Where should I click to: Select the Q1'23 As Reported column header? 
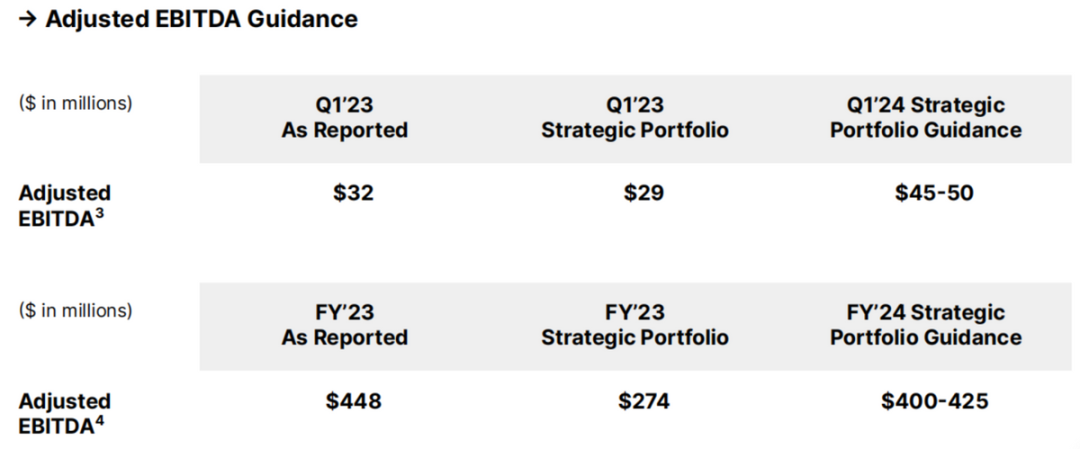pyautogui.click(x=344, y=117)
